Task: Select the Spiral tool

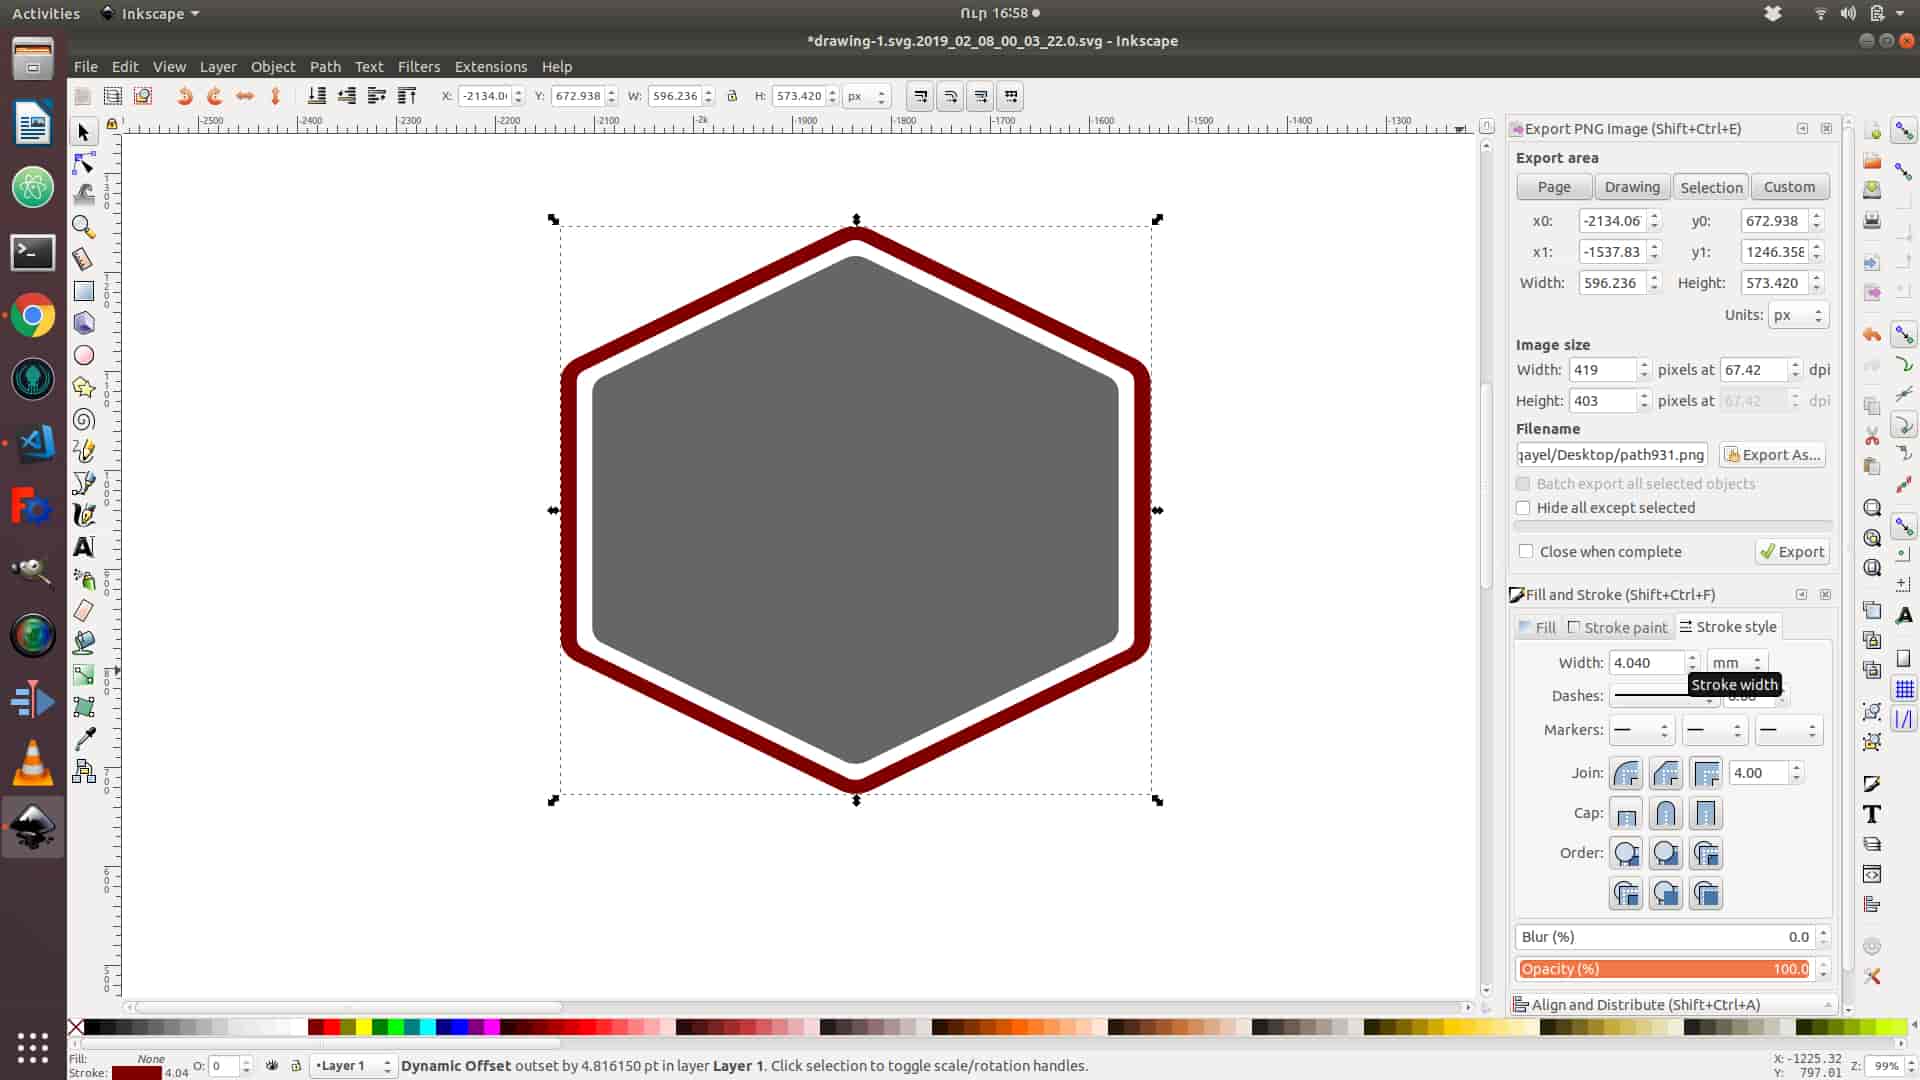Action: tap(84, 420)
